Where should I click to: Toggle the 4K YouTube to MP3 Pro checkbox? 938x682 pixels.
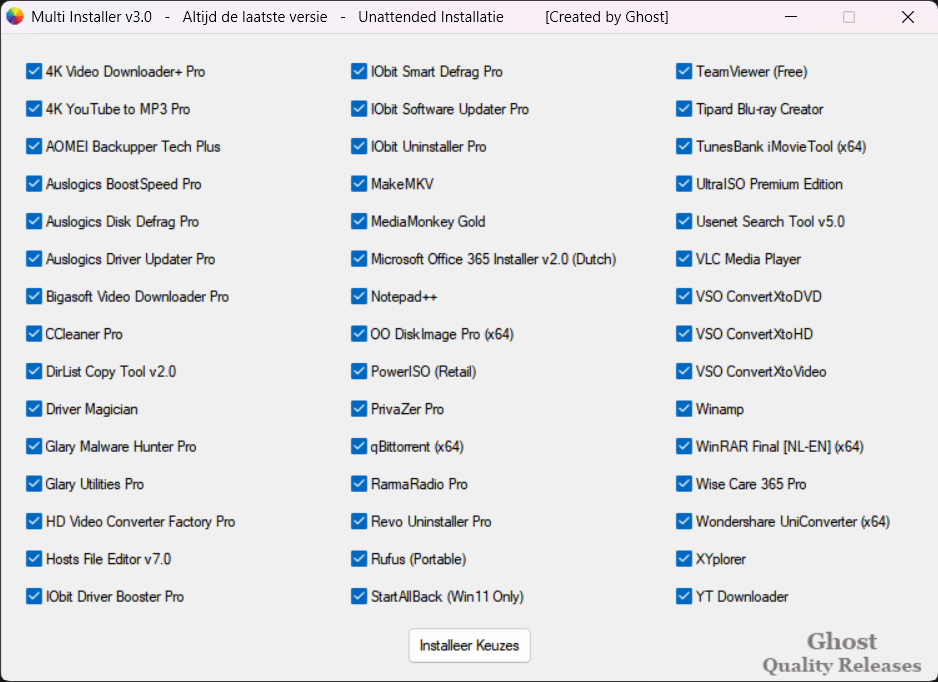pyautogui.click(x=34, y=109)
